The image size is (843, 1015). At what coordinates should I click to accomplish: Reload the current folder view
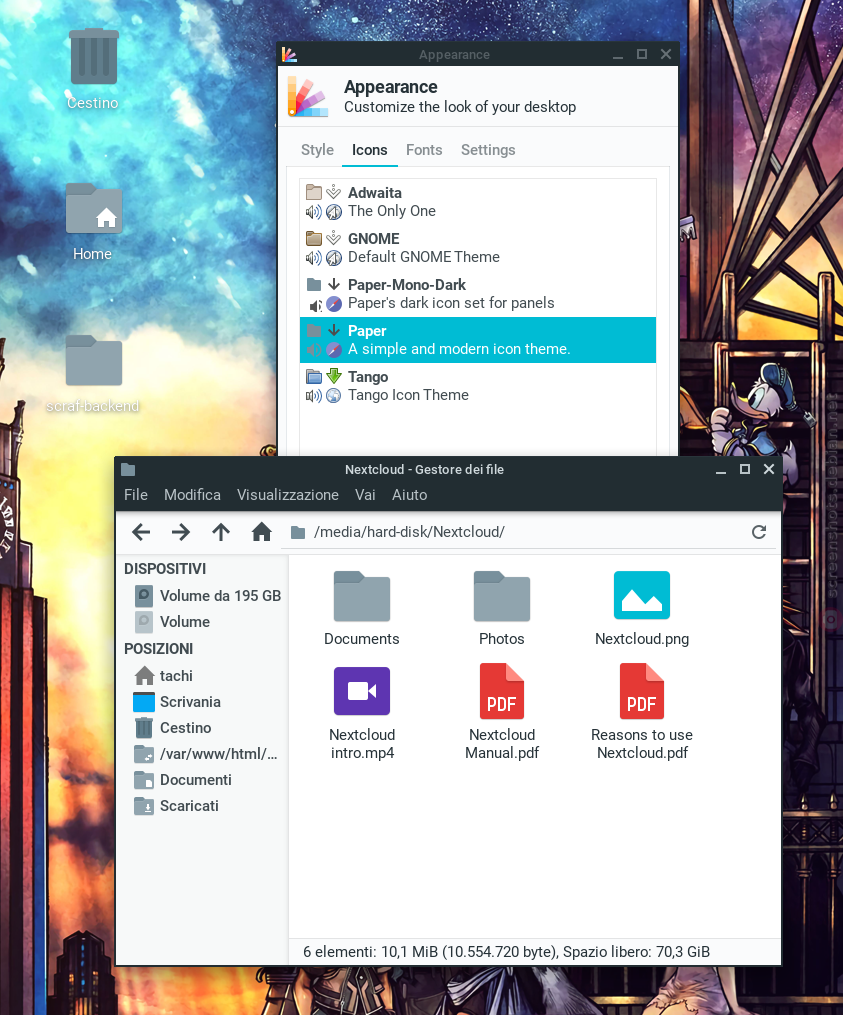[x=759, y=532]
